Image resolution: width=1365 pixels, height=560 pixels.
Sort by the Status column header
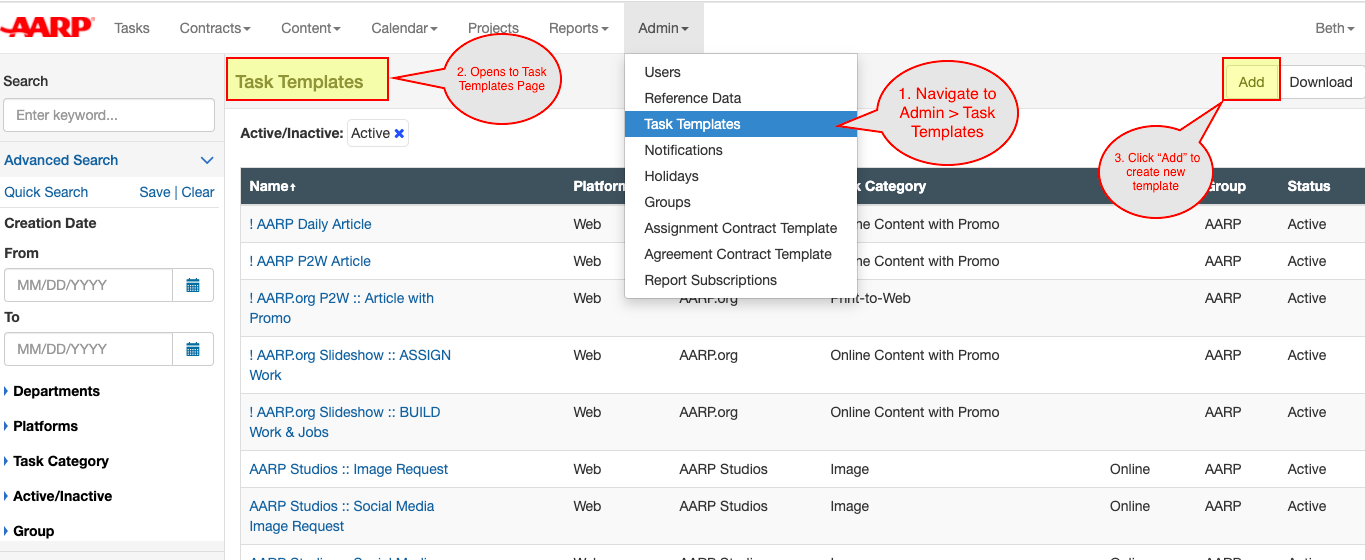1309,186
